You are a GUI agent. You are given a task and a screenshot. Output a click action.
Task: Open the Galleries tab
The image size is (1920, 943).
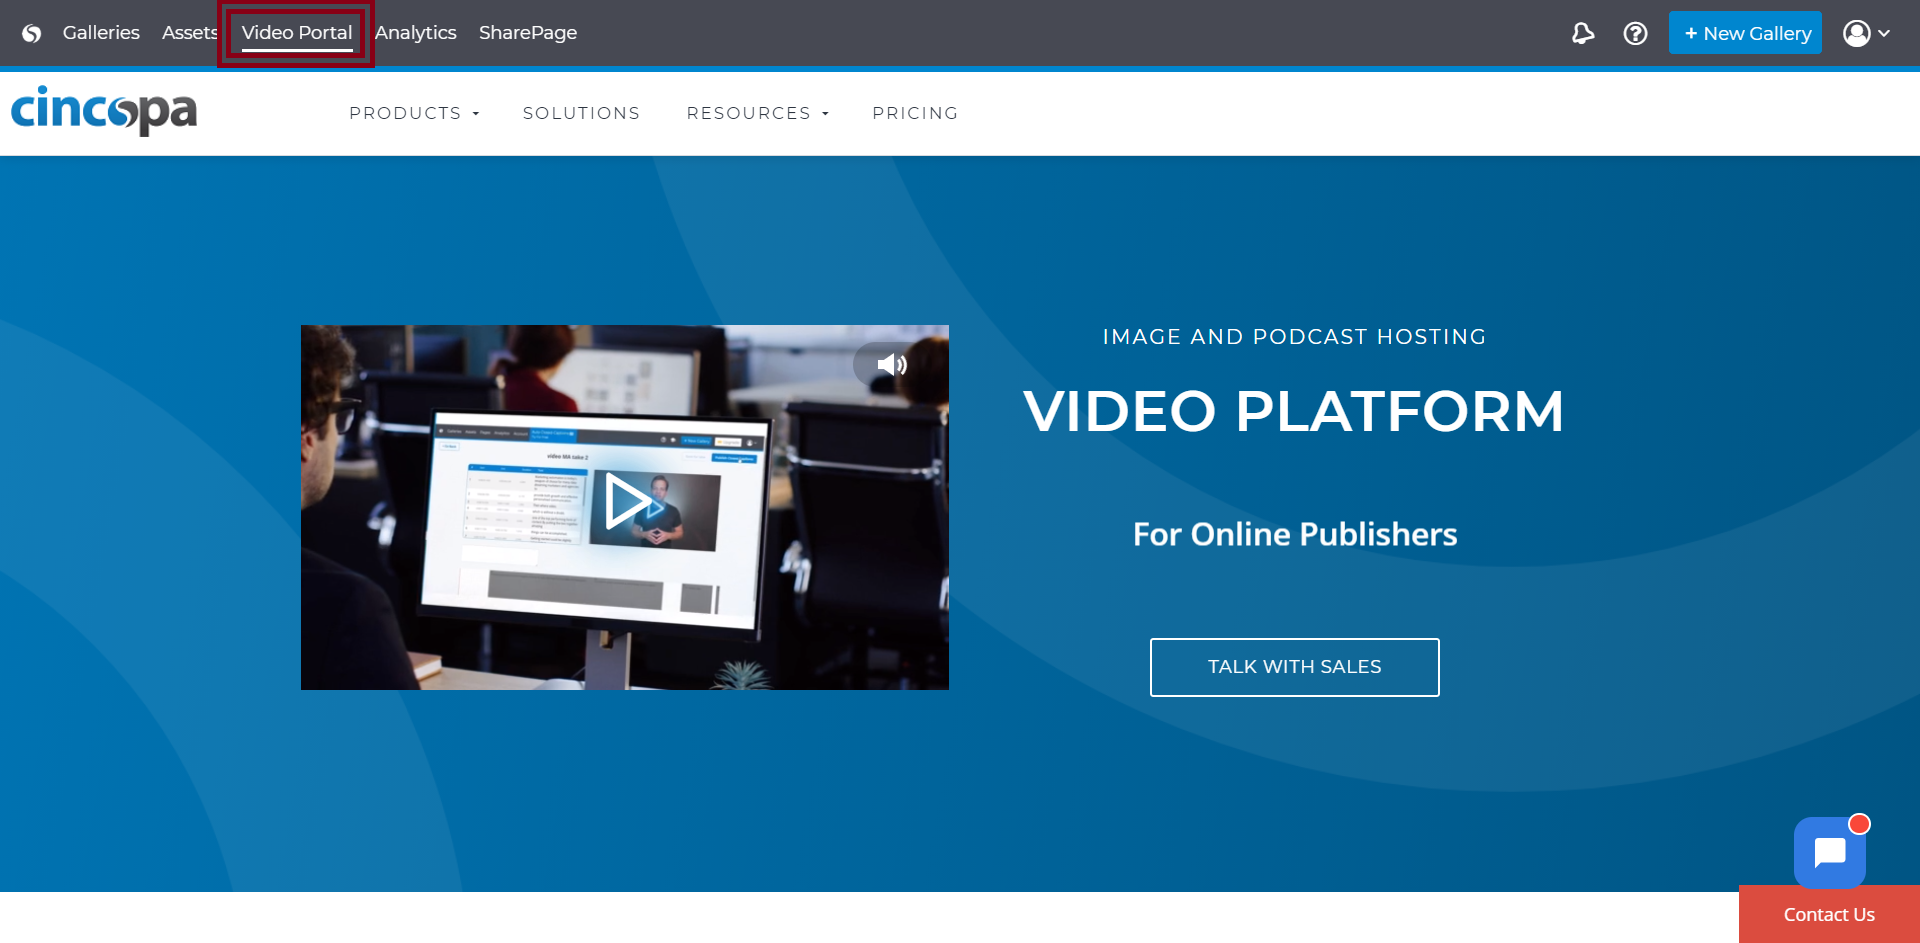click(x=101, y=33)
